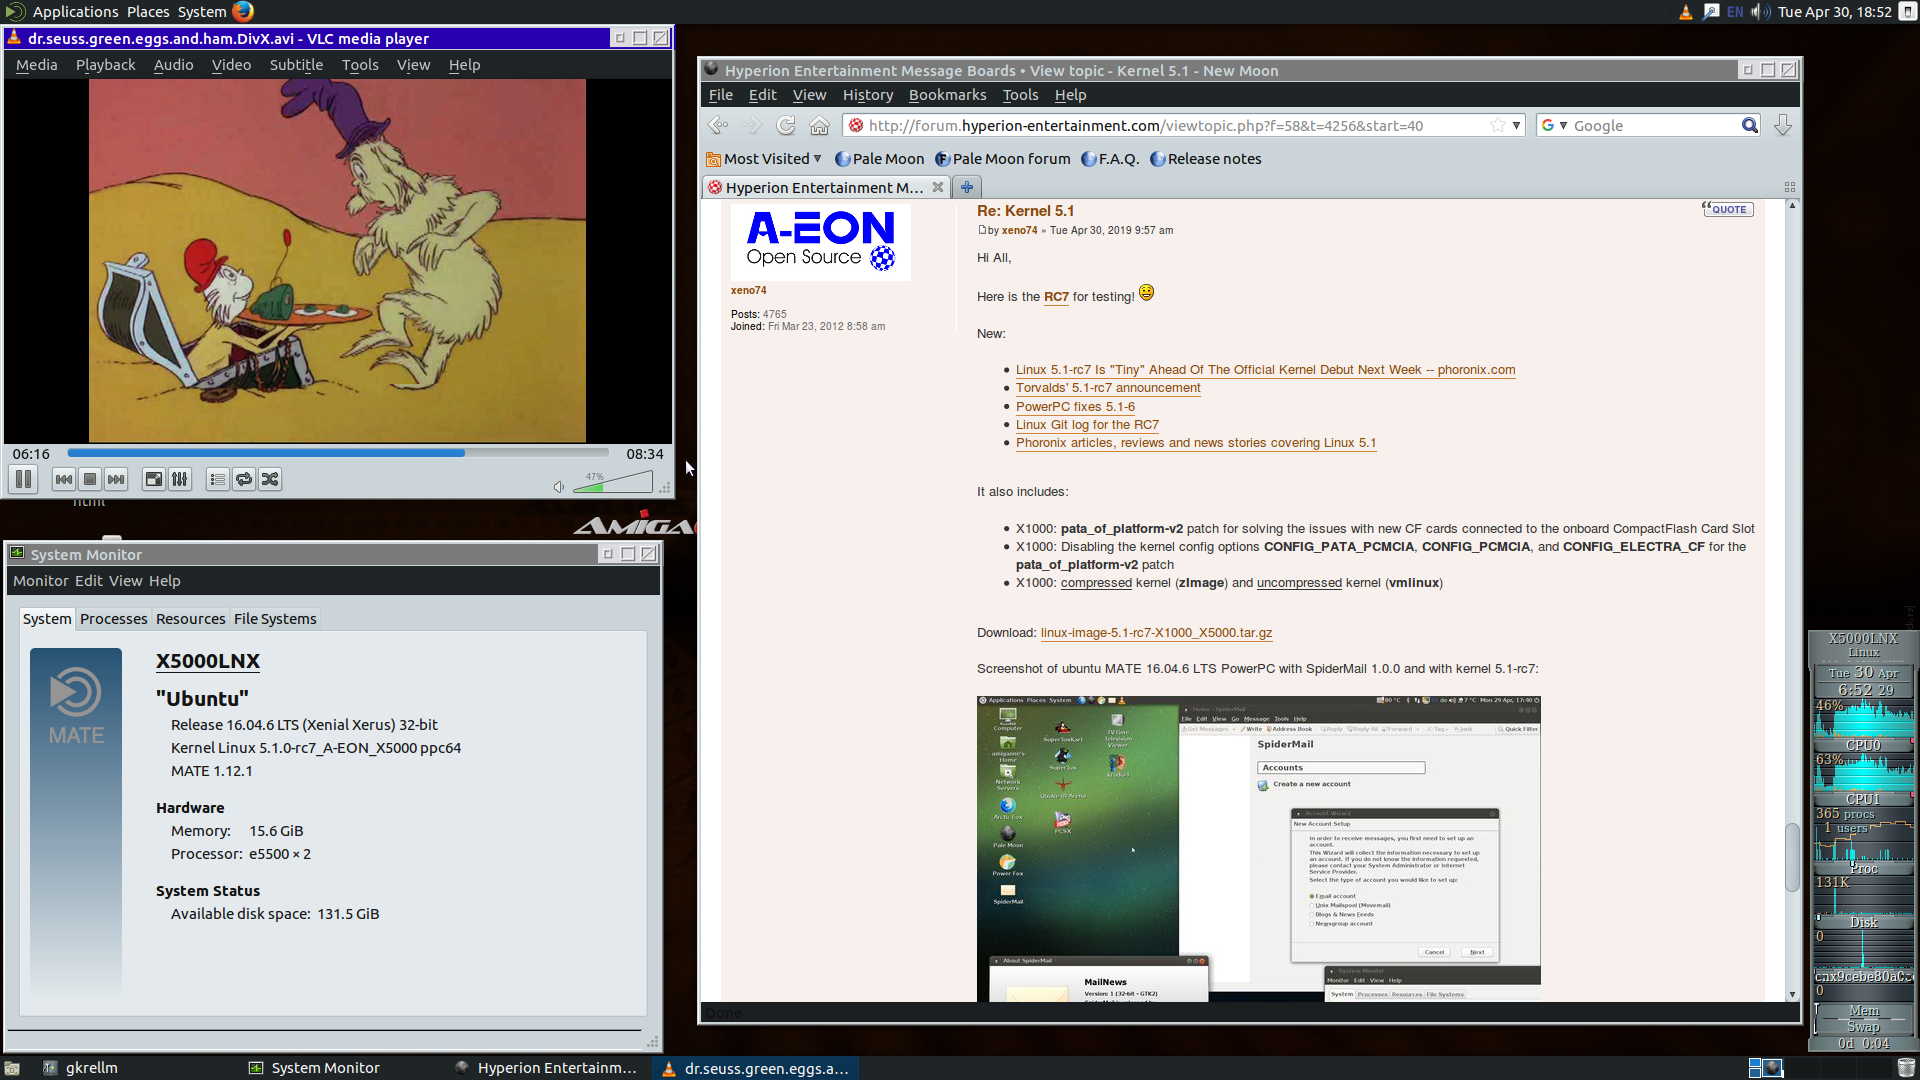Close the Hyperion Entertainment tab

click(x=938, y=187)
